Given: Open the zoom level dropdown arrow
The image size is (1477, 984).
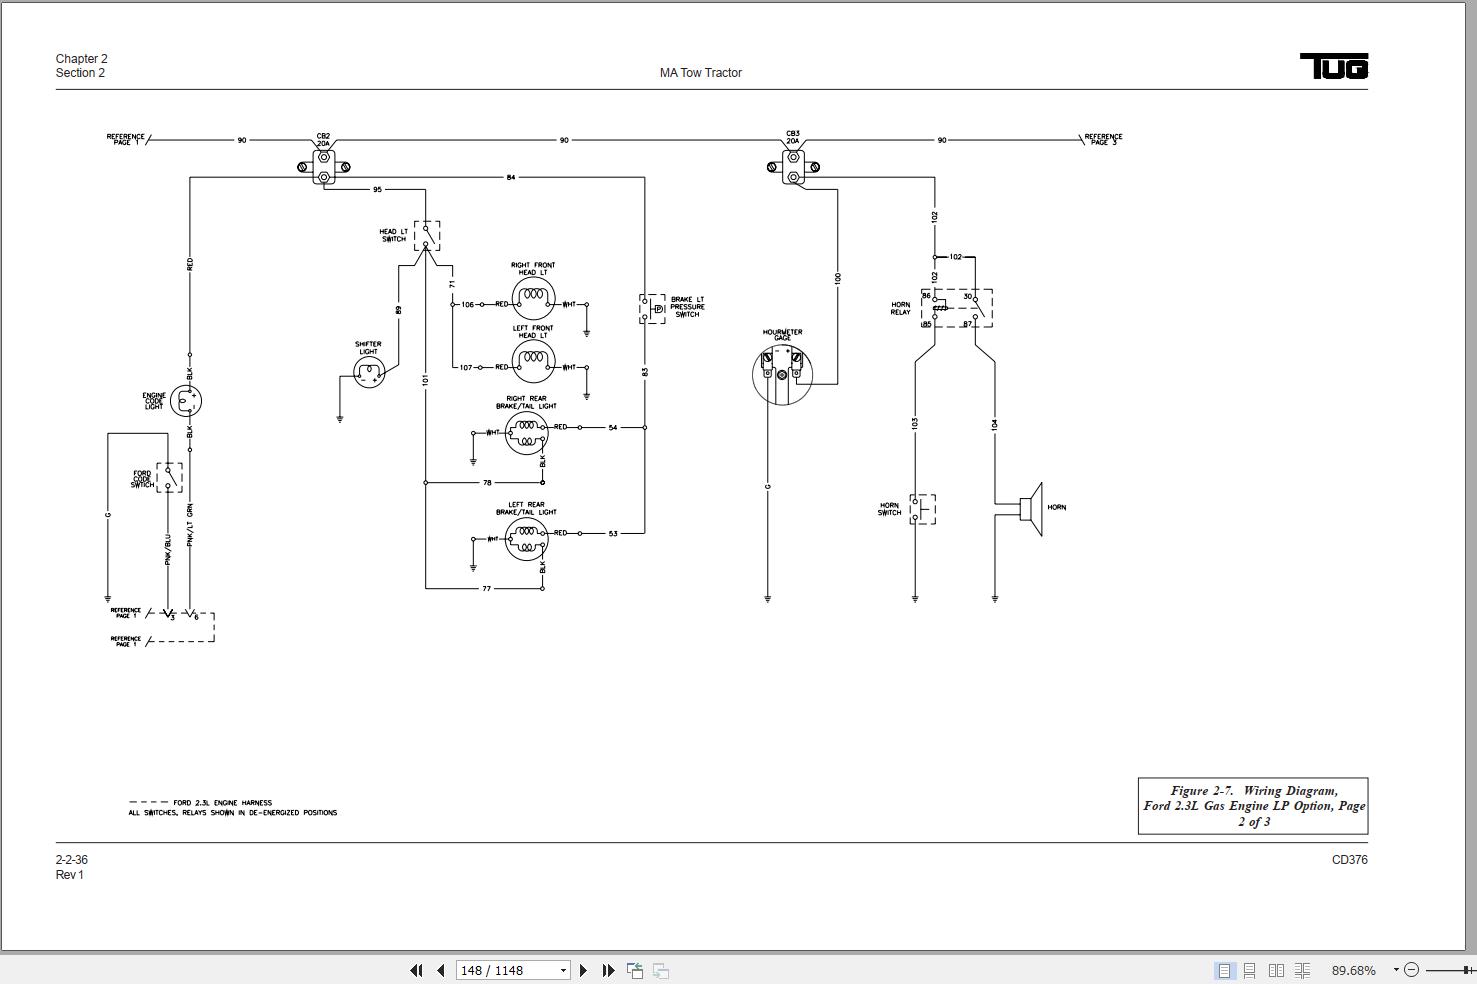Looking at the screenshot, I should [x=1396, y=970].
